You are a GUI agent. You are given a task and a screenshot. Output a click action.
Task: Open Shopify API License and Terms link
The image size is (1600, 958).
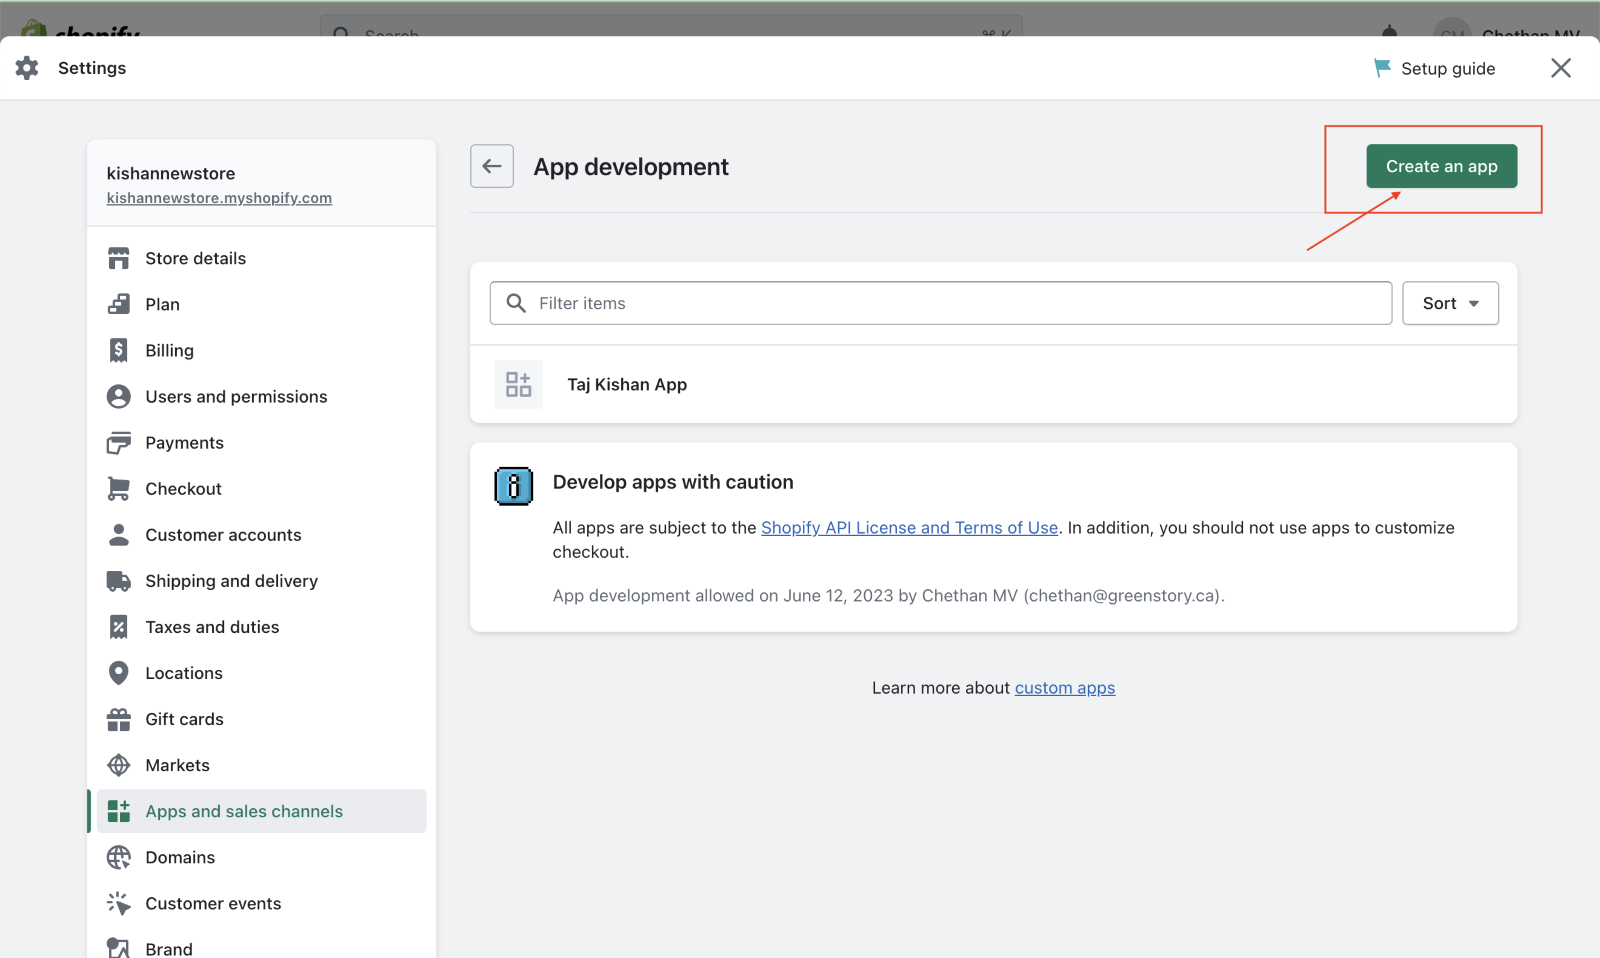tap(909, 528)
